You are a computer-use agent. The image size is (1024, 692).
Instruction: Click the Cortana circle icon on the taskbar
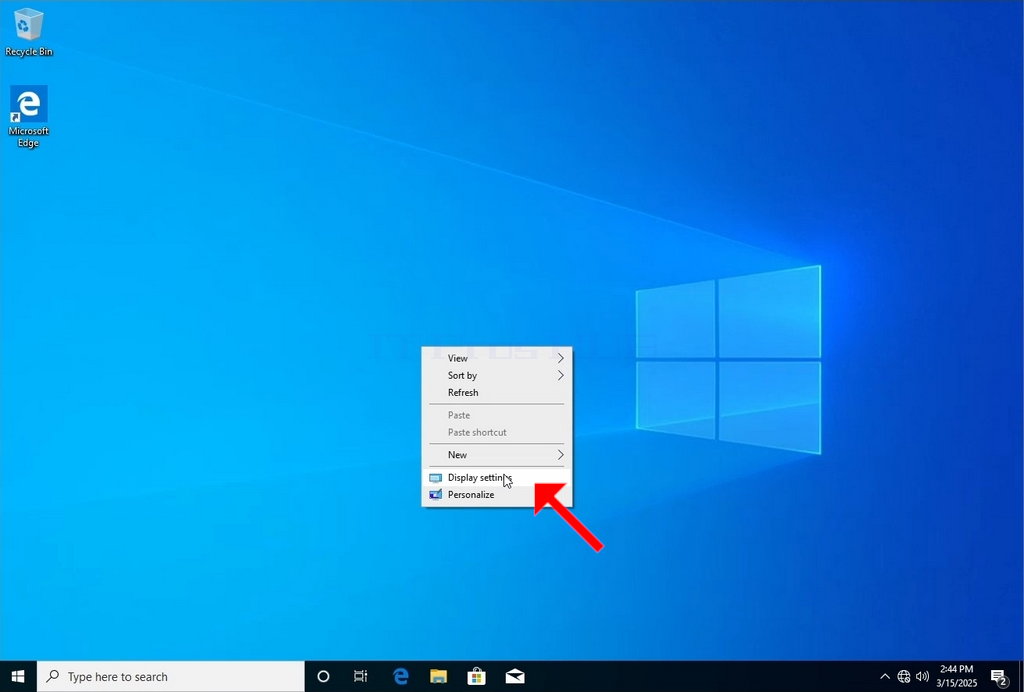click(323, 676)
